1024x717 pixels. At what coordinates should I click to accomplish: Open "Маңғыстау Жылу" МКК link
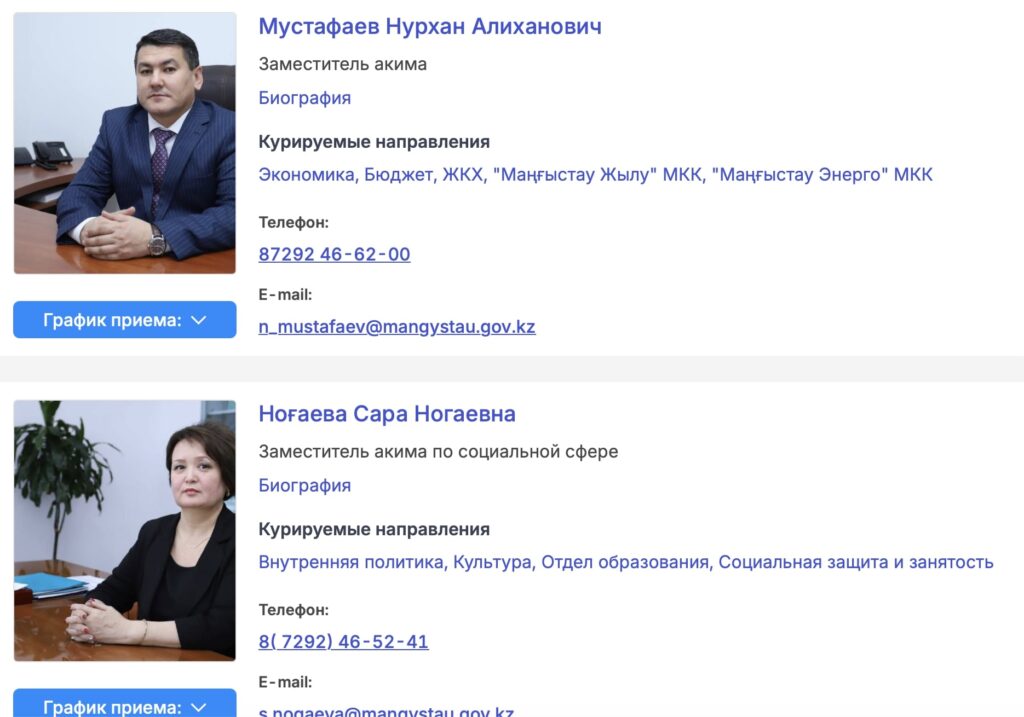(x=599, y=174)
